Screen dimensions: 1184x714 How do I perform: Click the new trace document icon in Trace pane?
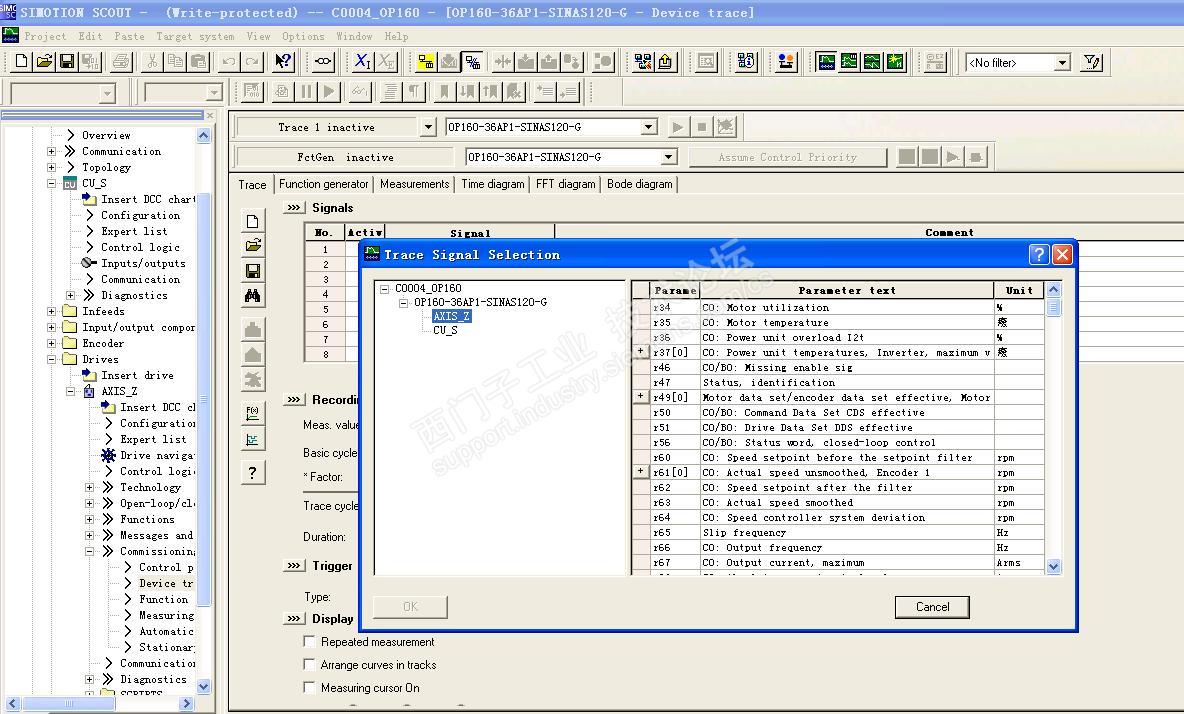click(x=253, y=221)
